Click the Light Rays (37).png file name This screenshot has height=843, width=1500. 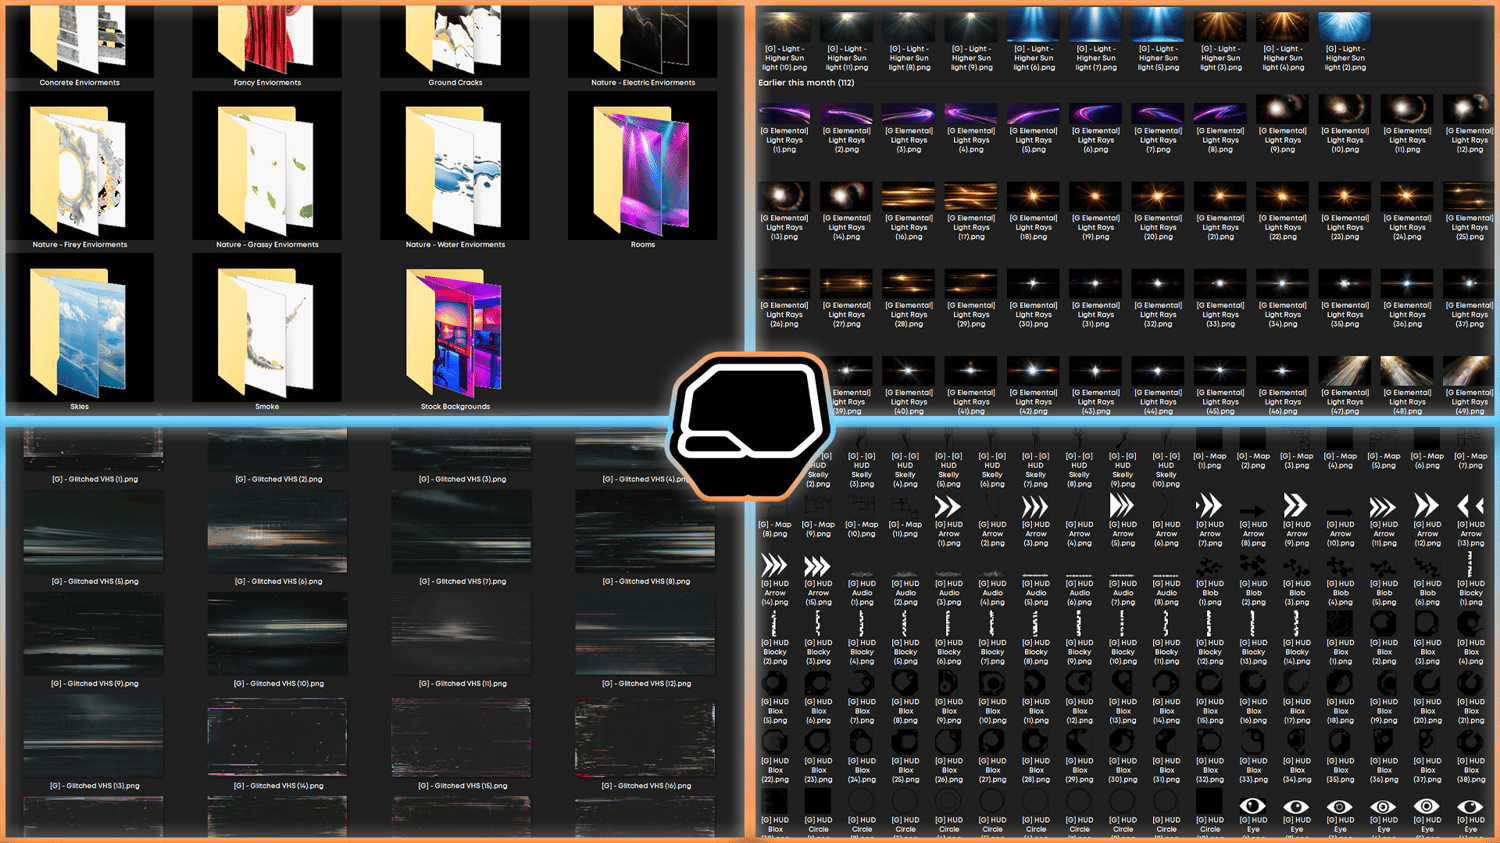[1469, 315]
